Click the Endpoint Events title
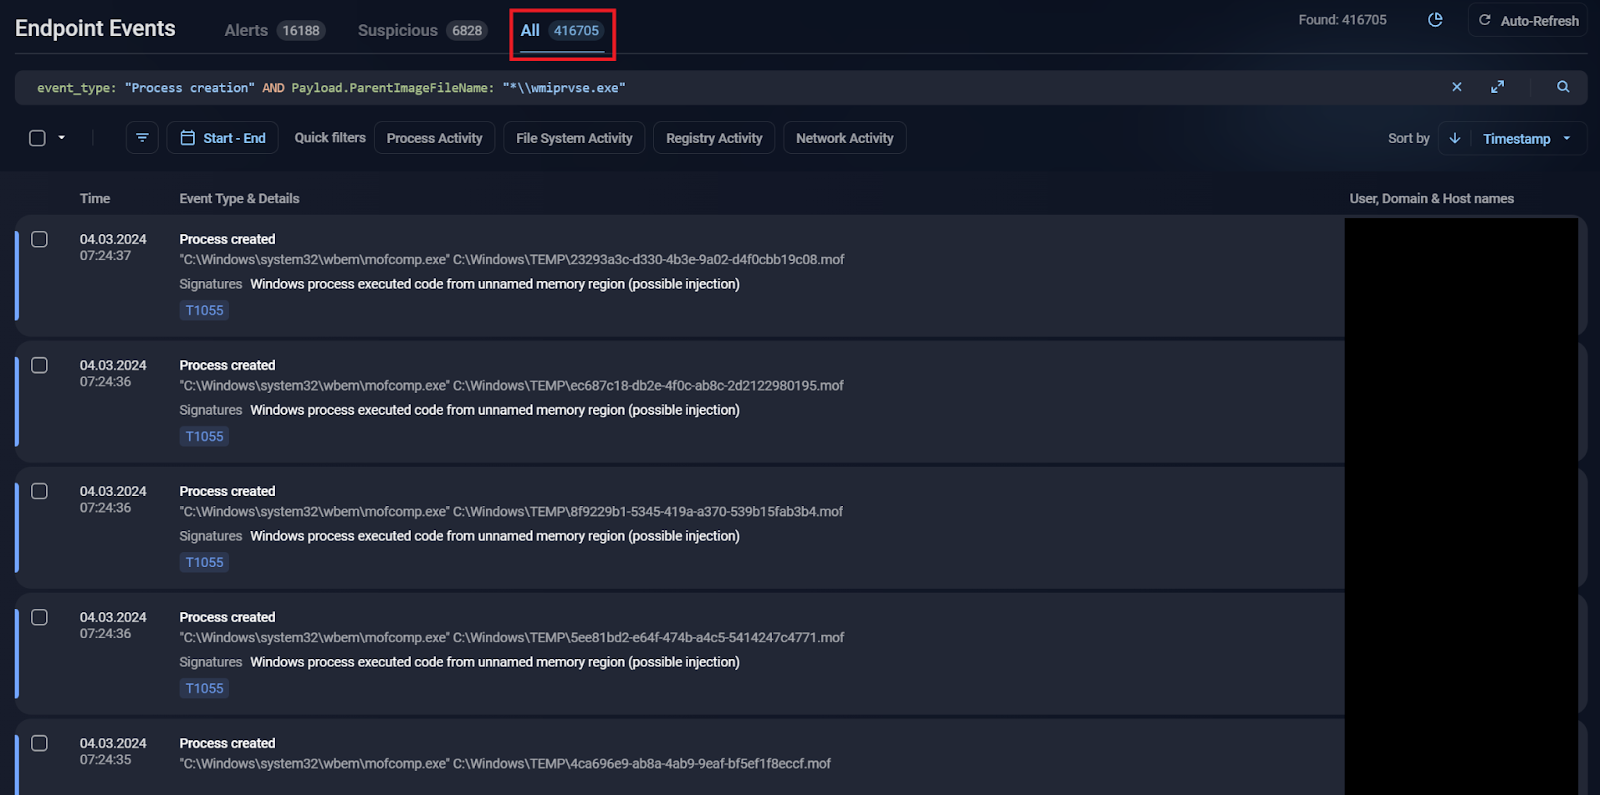The height and width of the screenshot is (795, 1600). (95, 28)
